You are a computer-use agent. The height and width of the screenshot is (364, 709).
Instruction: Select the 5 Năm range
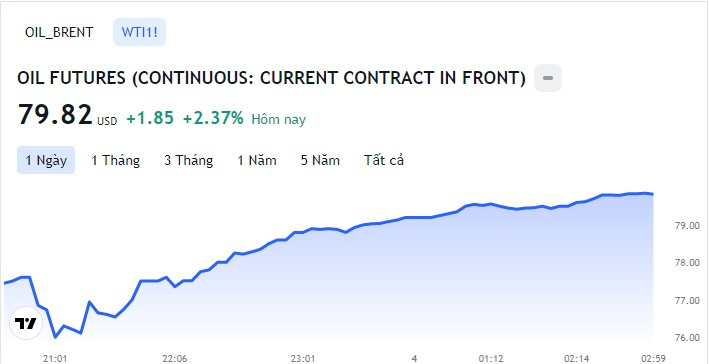click(x=320, y=160)
